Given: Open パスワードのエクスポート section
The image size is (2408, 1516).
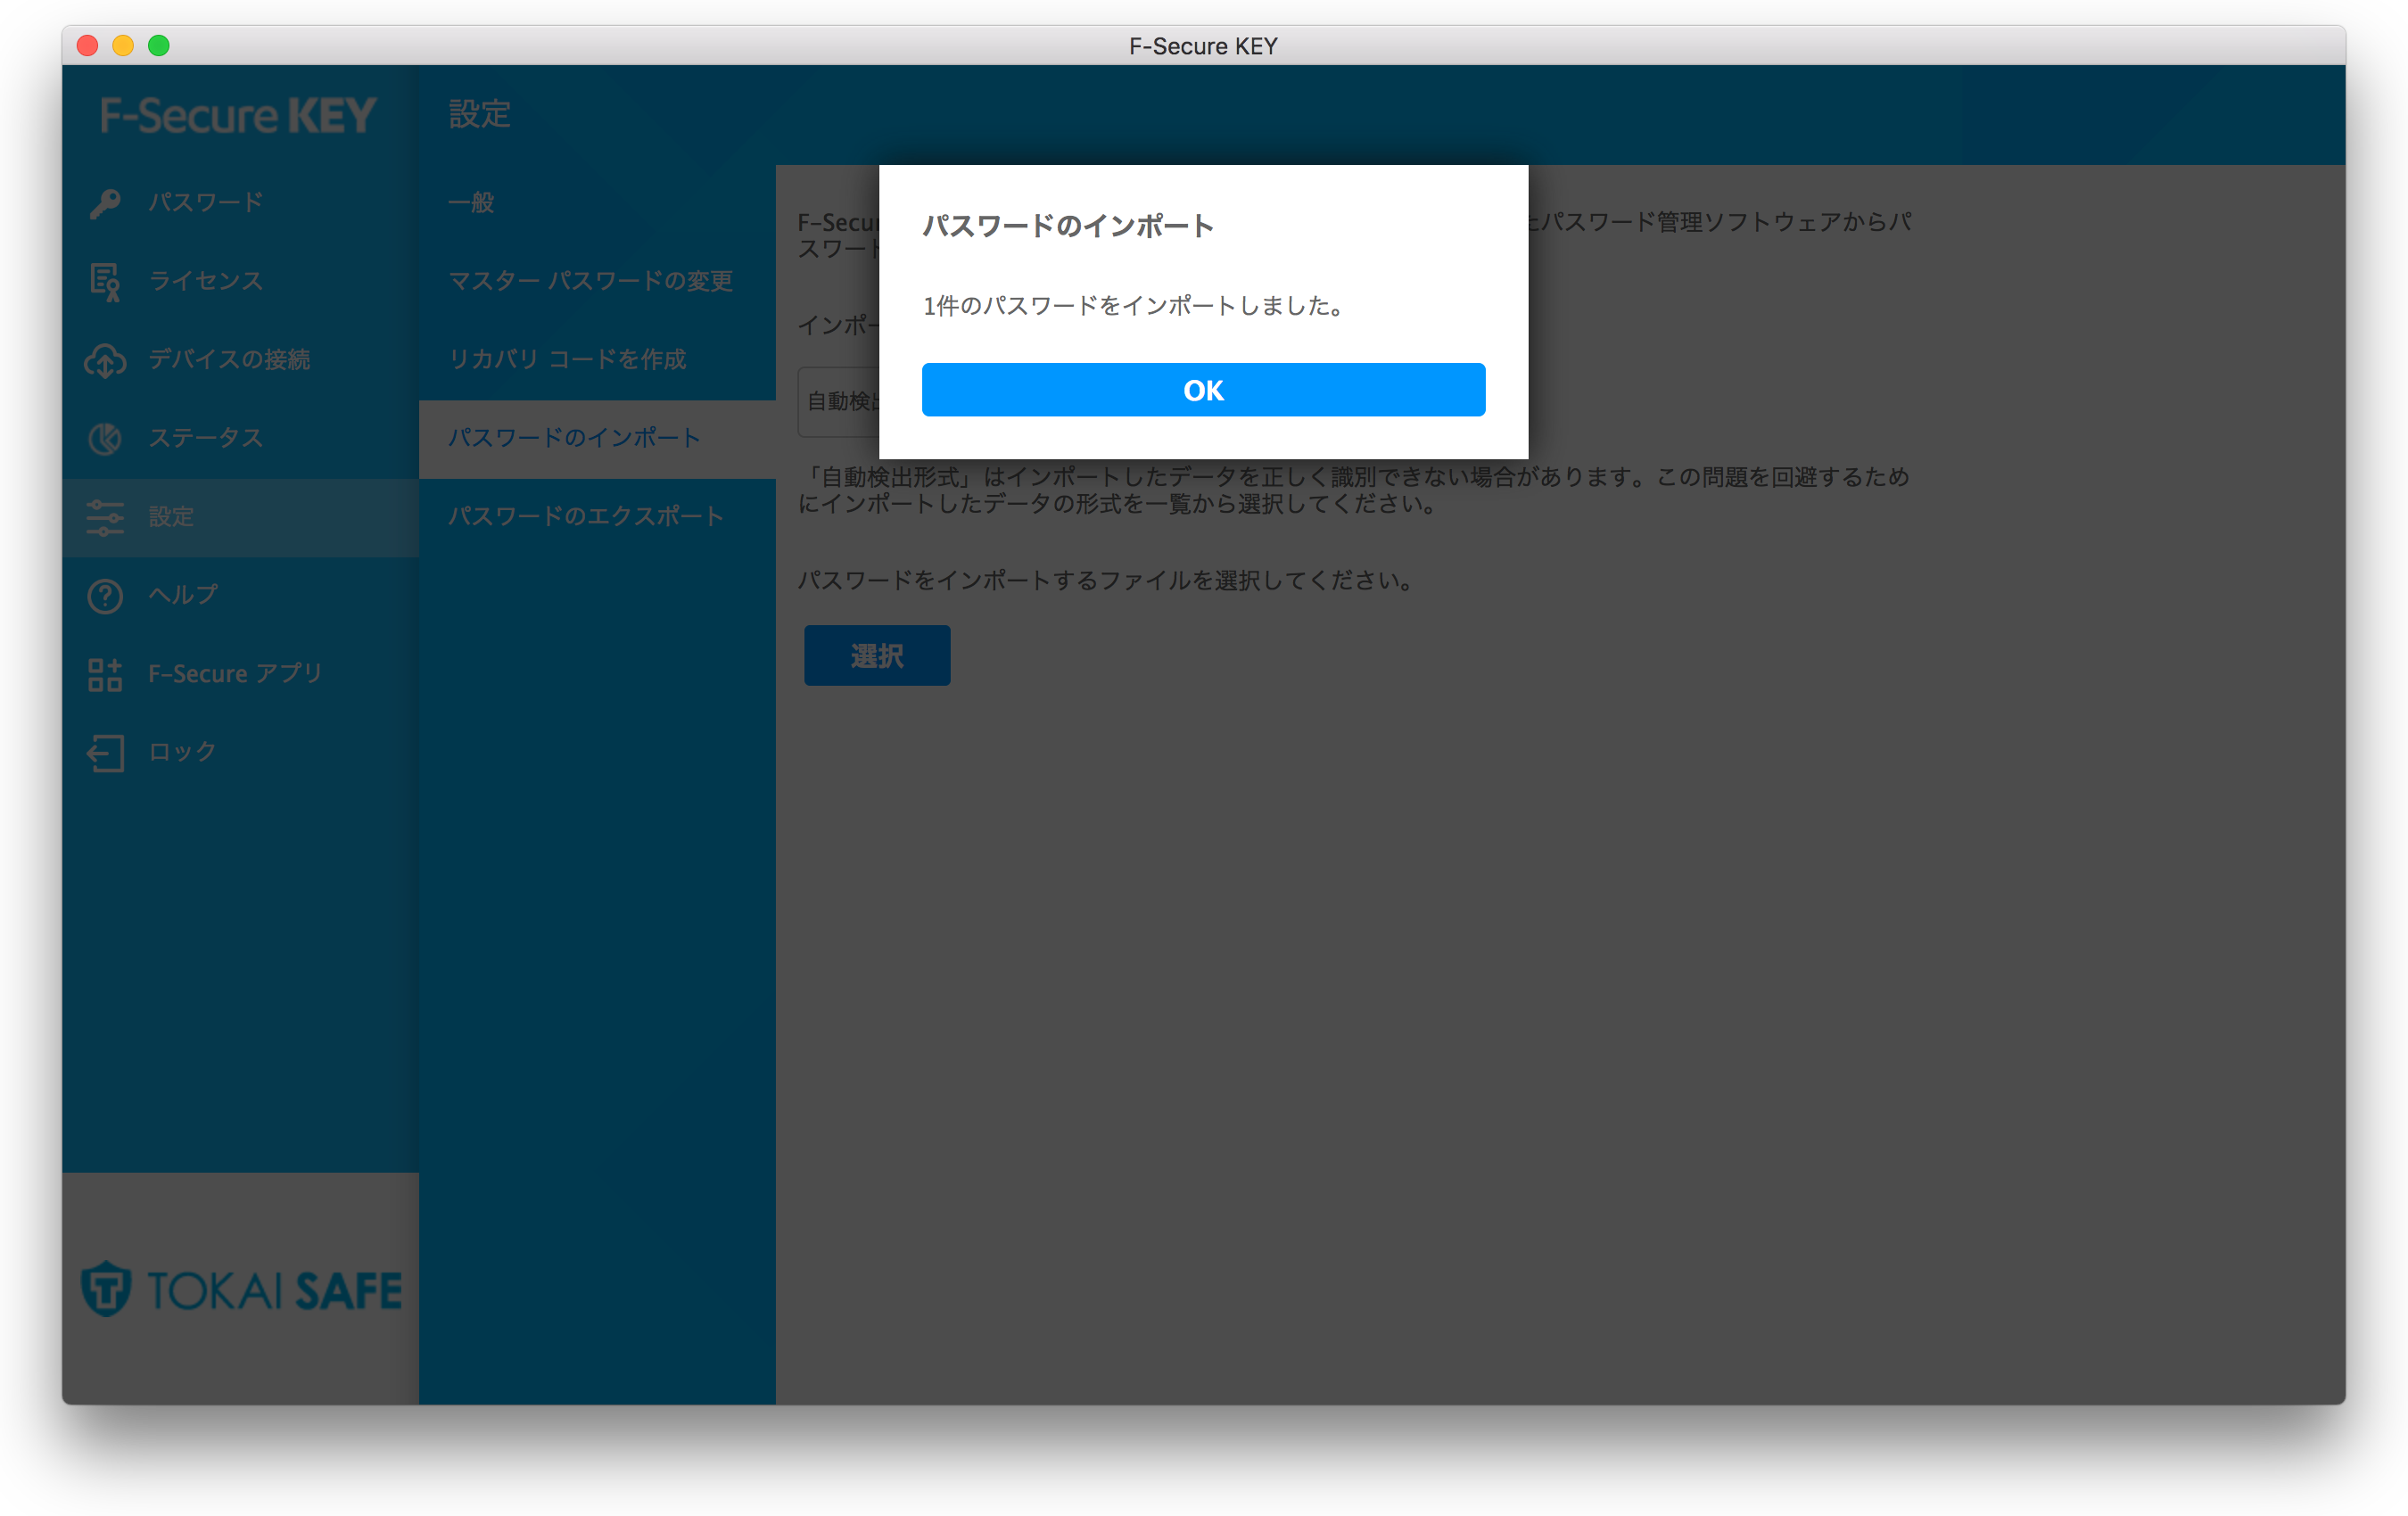Looking at the screenshot, I should coord(586,517).
